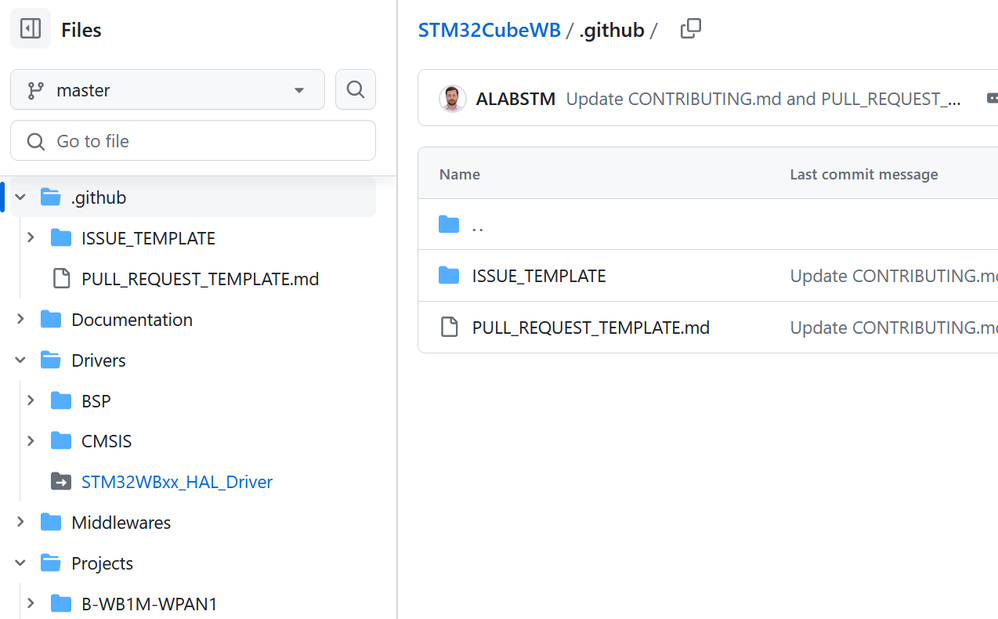Screen dimensions: 998x619
Task: Collapse the Drivers folder chevron
Action: point(21,360)
